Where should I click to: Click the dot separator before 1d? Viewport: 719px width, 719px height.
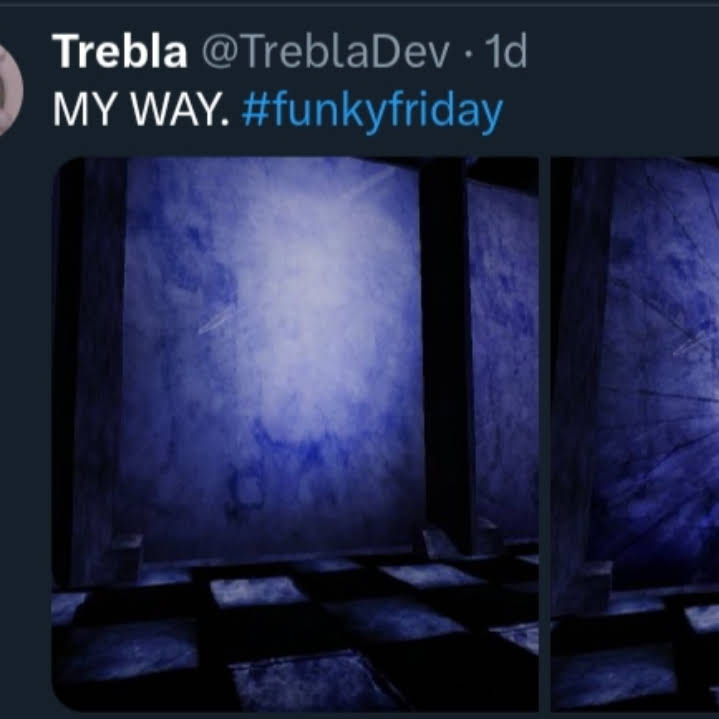point(468,53)
